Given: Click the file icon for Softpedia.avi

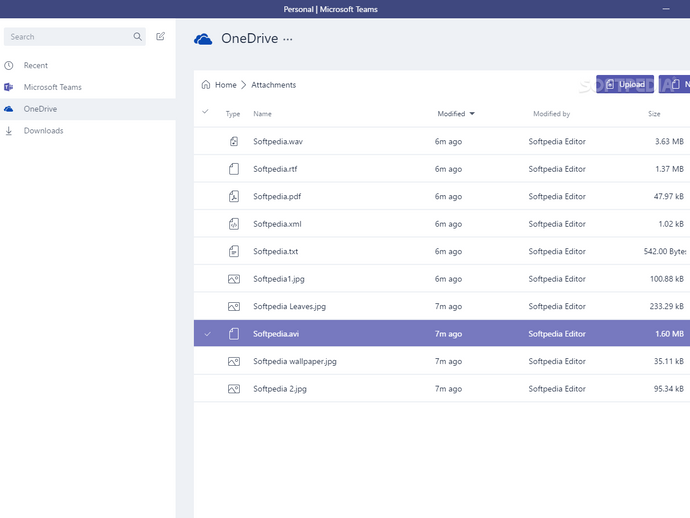Looking at the screenshot, I should point(234,334).
